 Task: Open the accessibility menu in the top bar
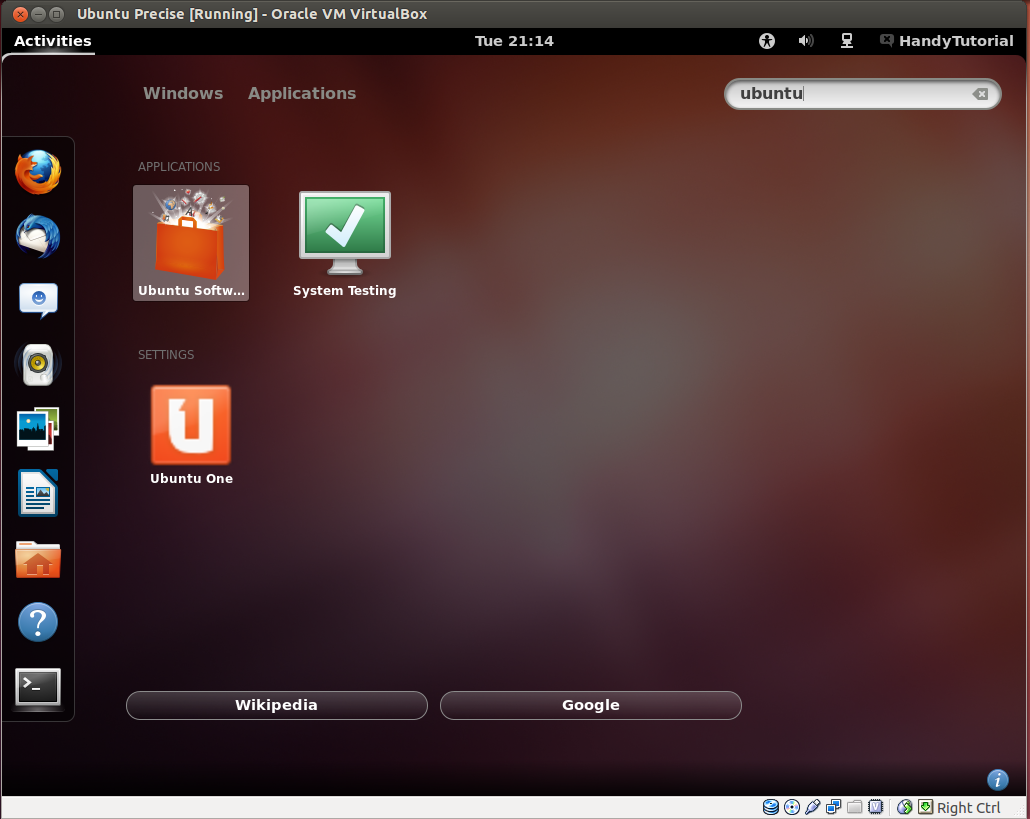click(x=766, y=41)
